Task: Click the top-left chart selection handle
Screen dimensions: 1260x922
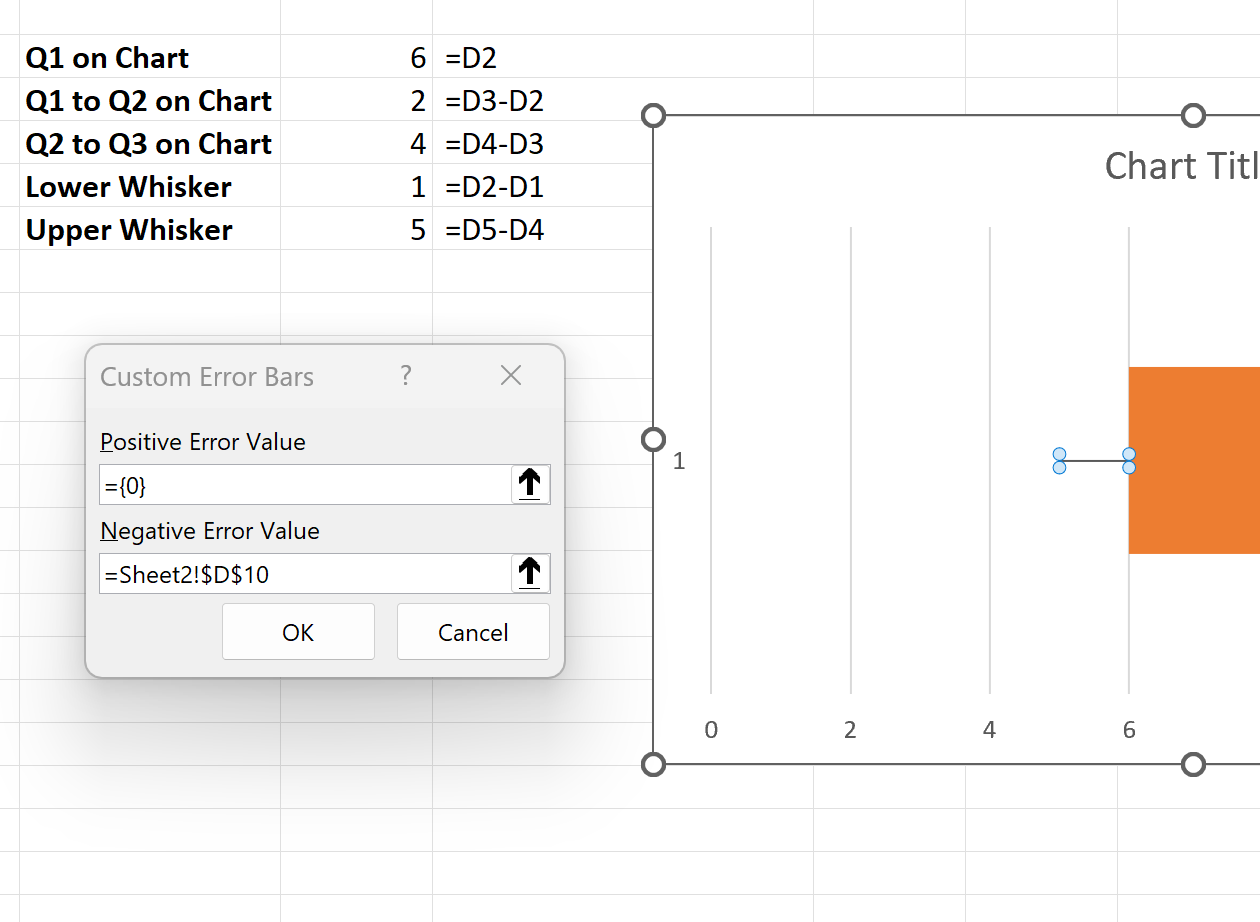Action: point(654,115)
